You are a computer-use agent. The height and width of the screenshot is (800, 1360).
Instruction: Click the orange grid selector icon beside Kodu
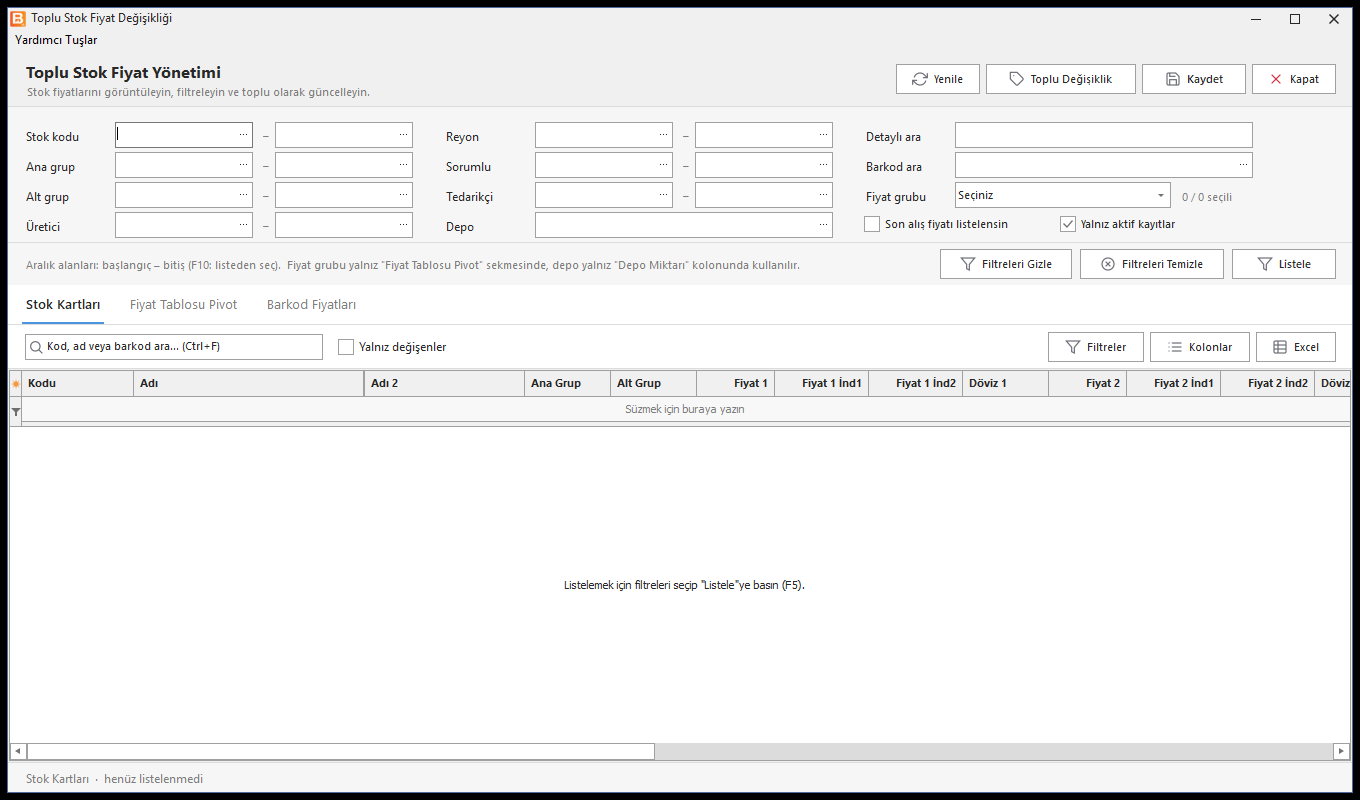[x=15, y=384]
